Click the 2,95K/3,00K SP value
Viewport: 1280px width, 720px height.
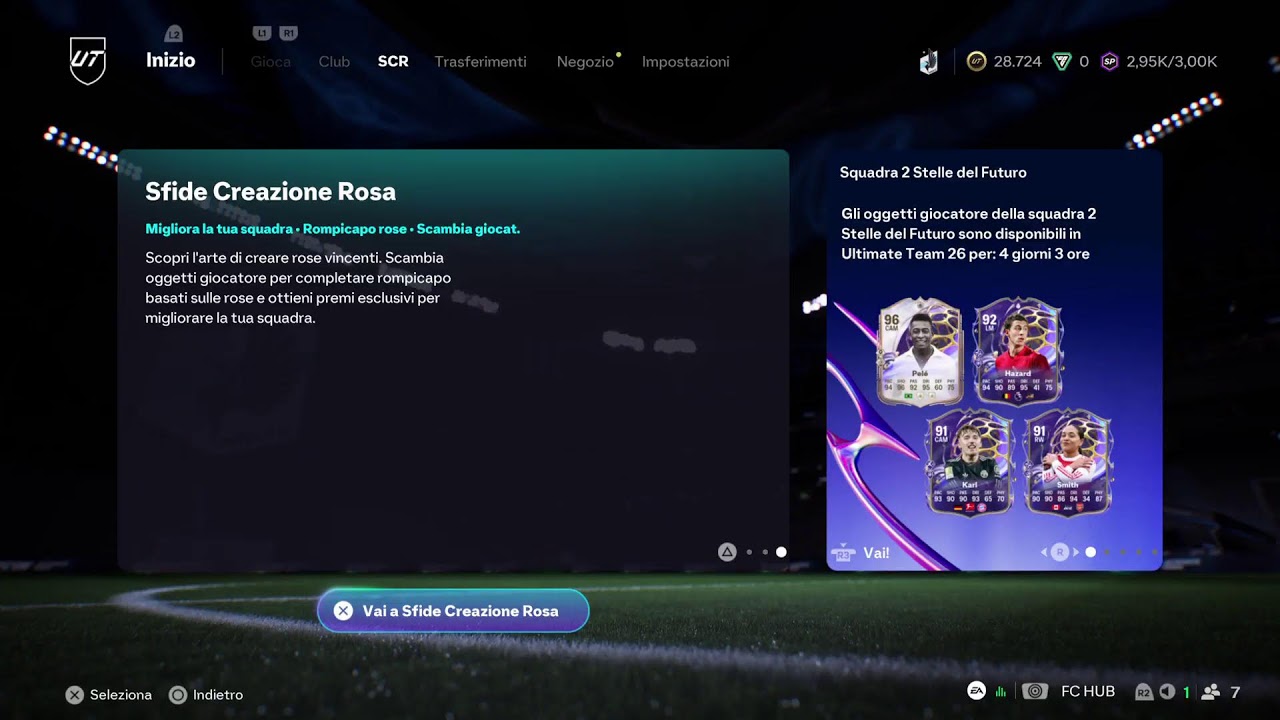(1172, 62)
